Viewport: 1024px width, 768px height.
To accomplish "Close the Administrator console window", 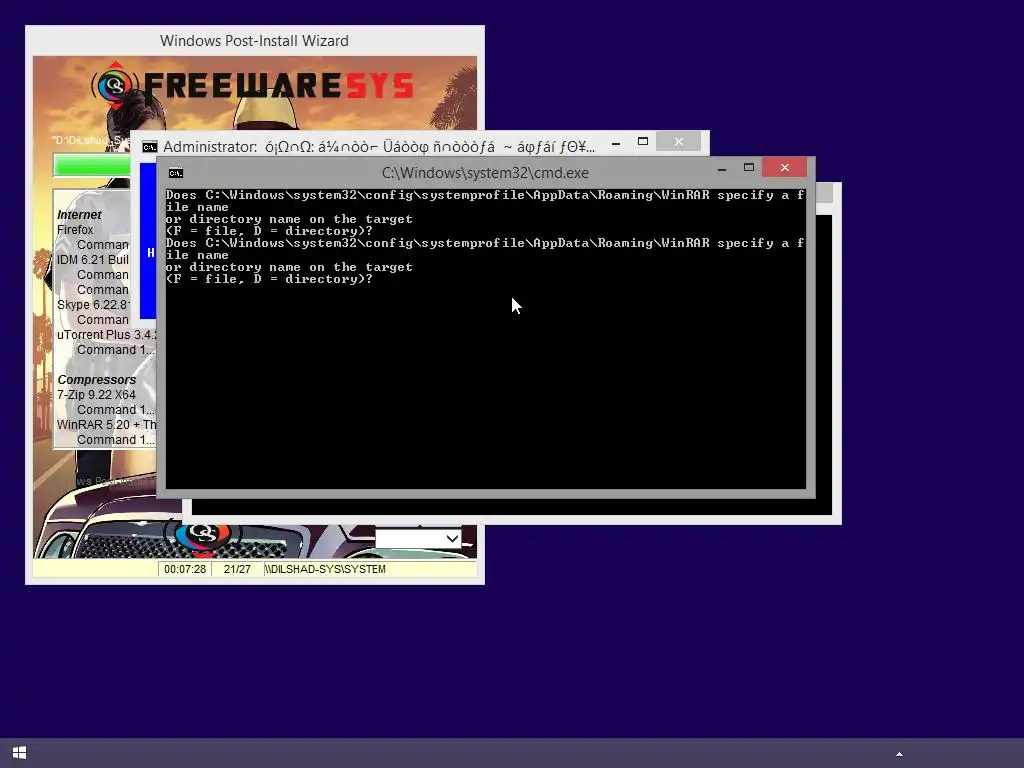I will tap(679, 142).
